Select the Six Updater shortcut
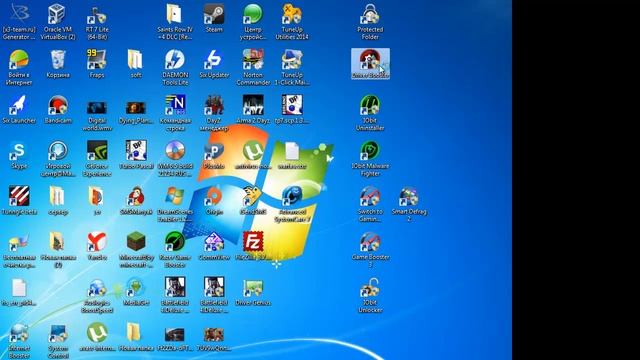The width and height of the screenshot is (640, 360). coord(214,64)
